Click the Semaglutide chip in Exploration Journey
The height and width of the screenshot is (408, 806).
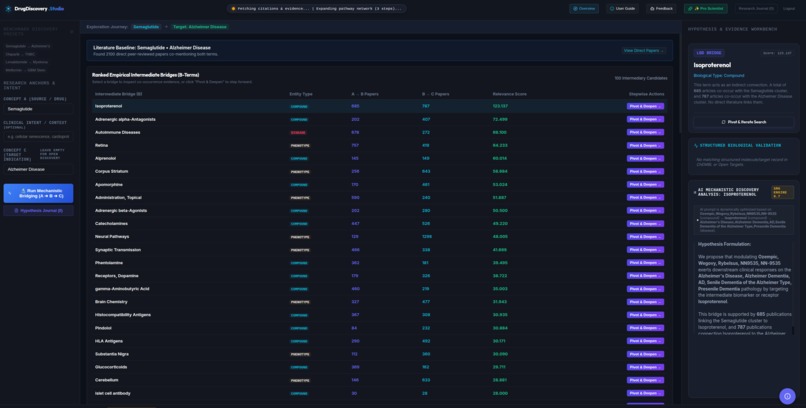[146, 27]
